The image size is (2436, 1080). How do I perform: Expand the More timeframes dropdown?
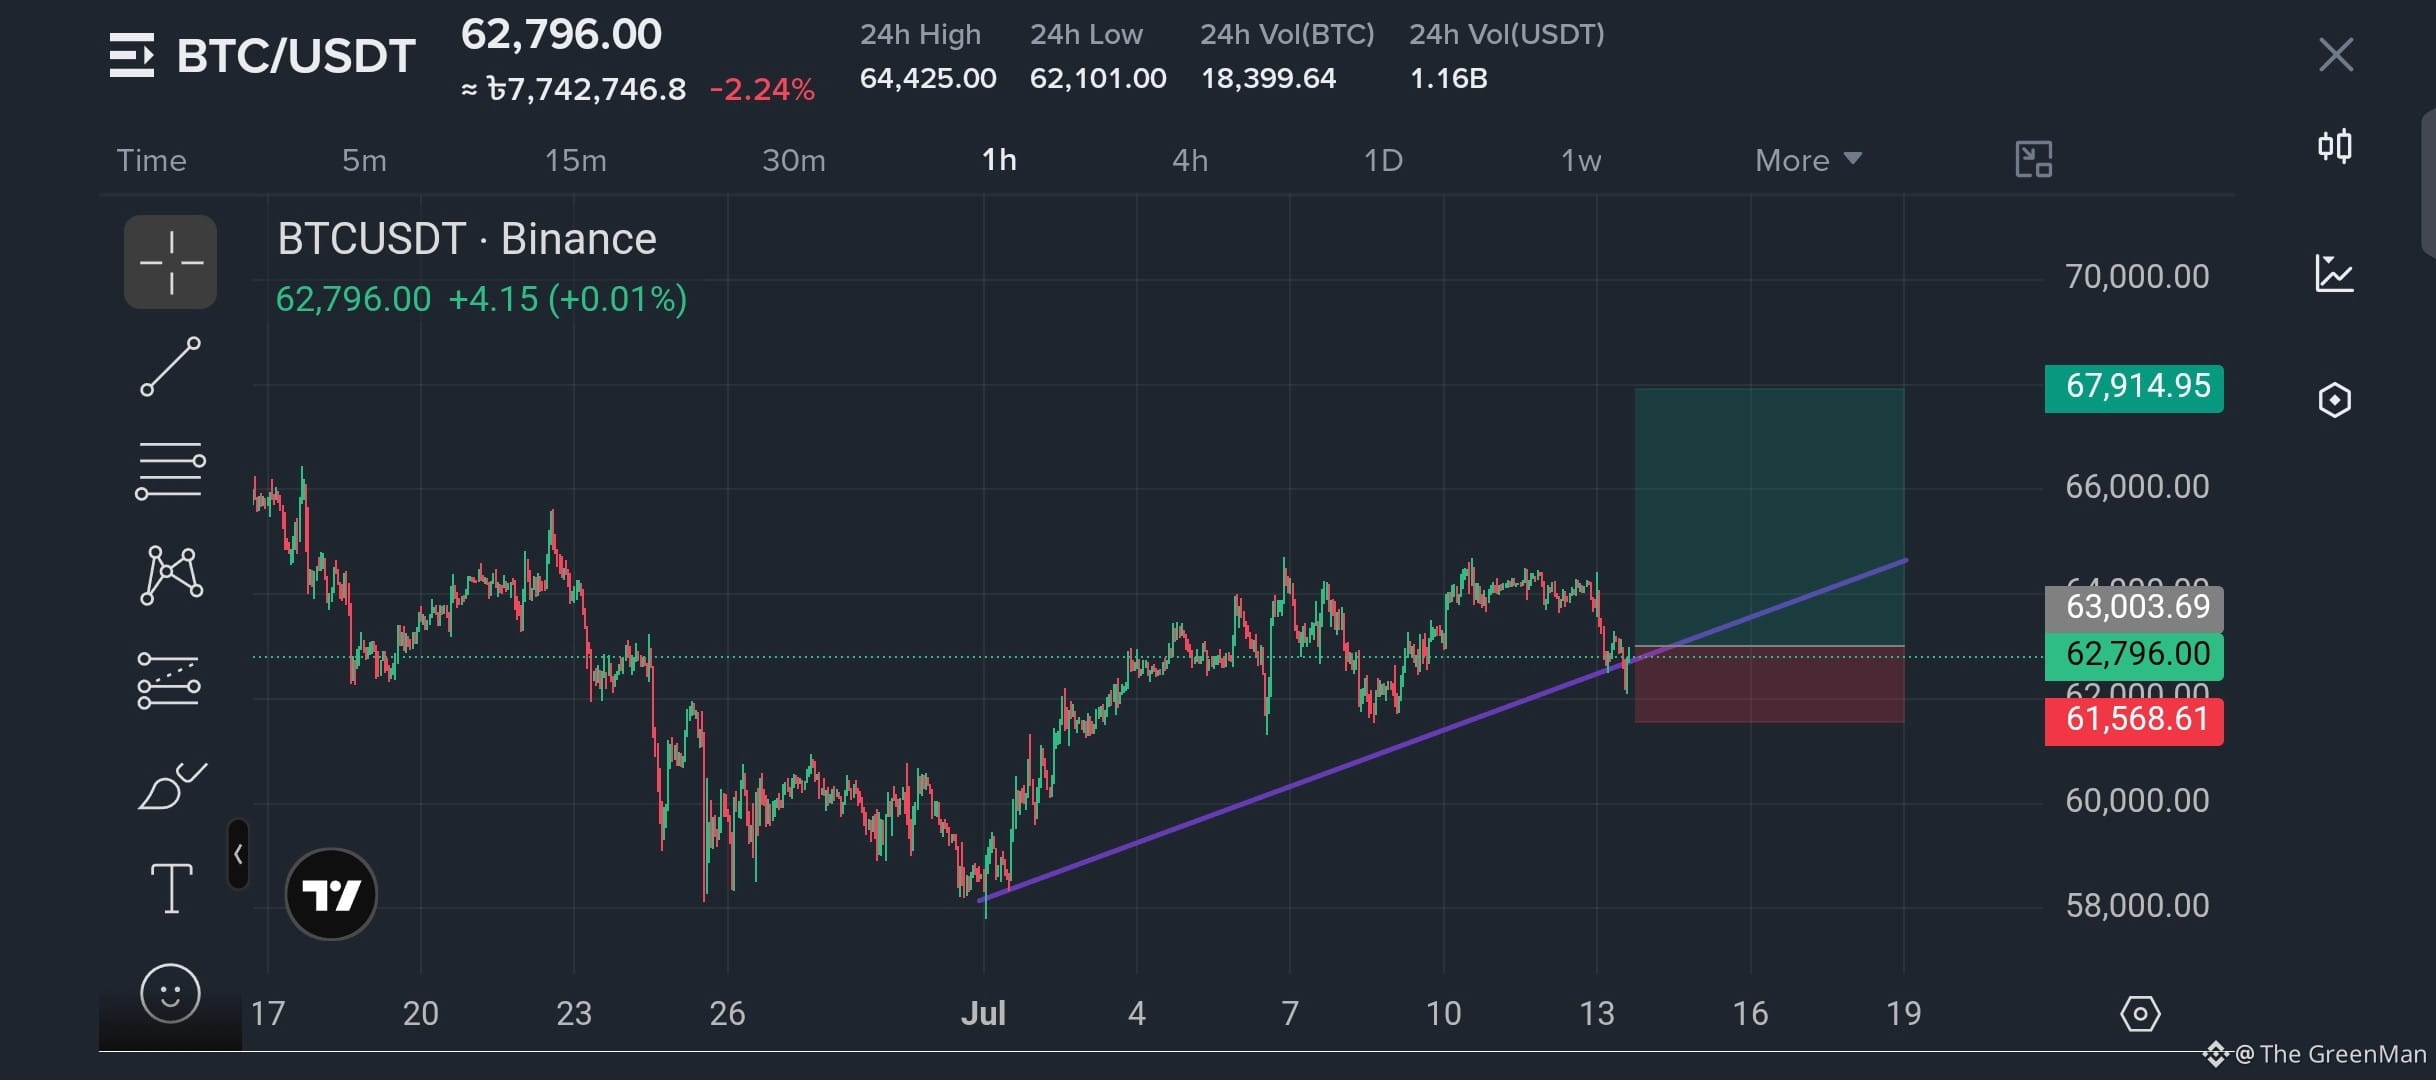click(x=1808, y=160)
